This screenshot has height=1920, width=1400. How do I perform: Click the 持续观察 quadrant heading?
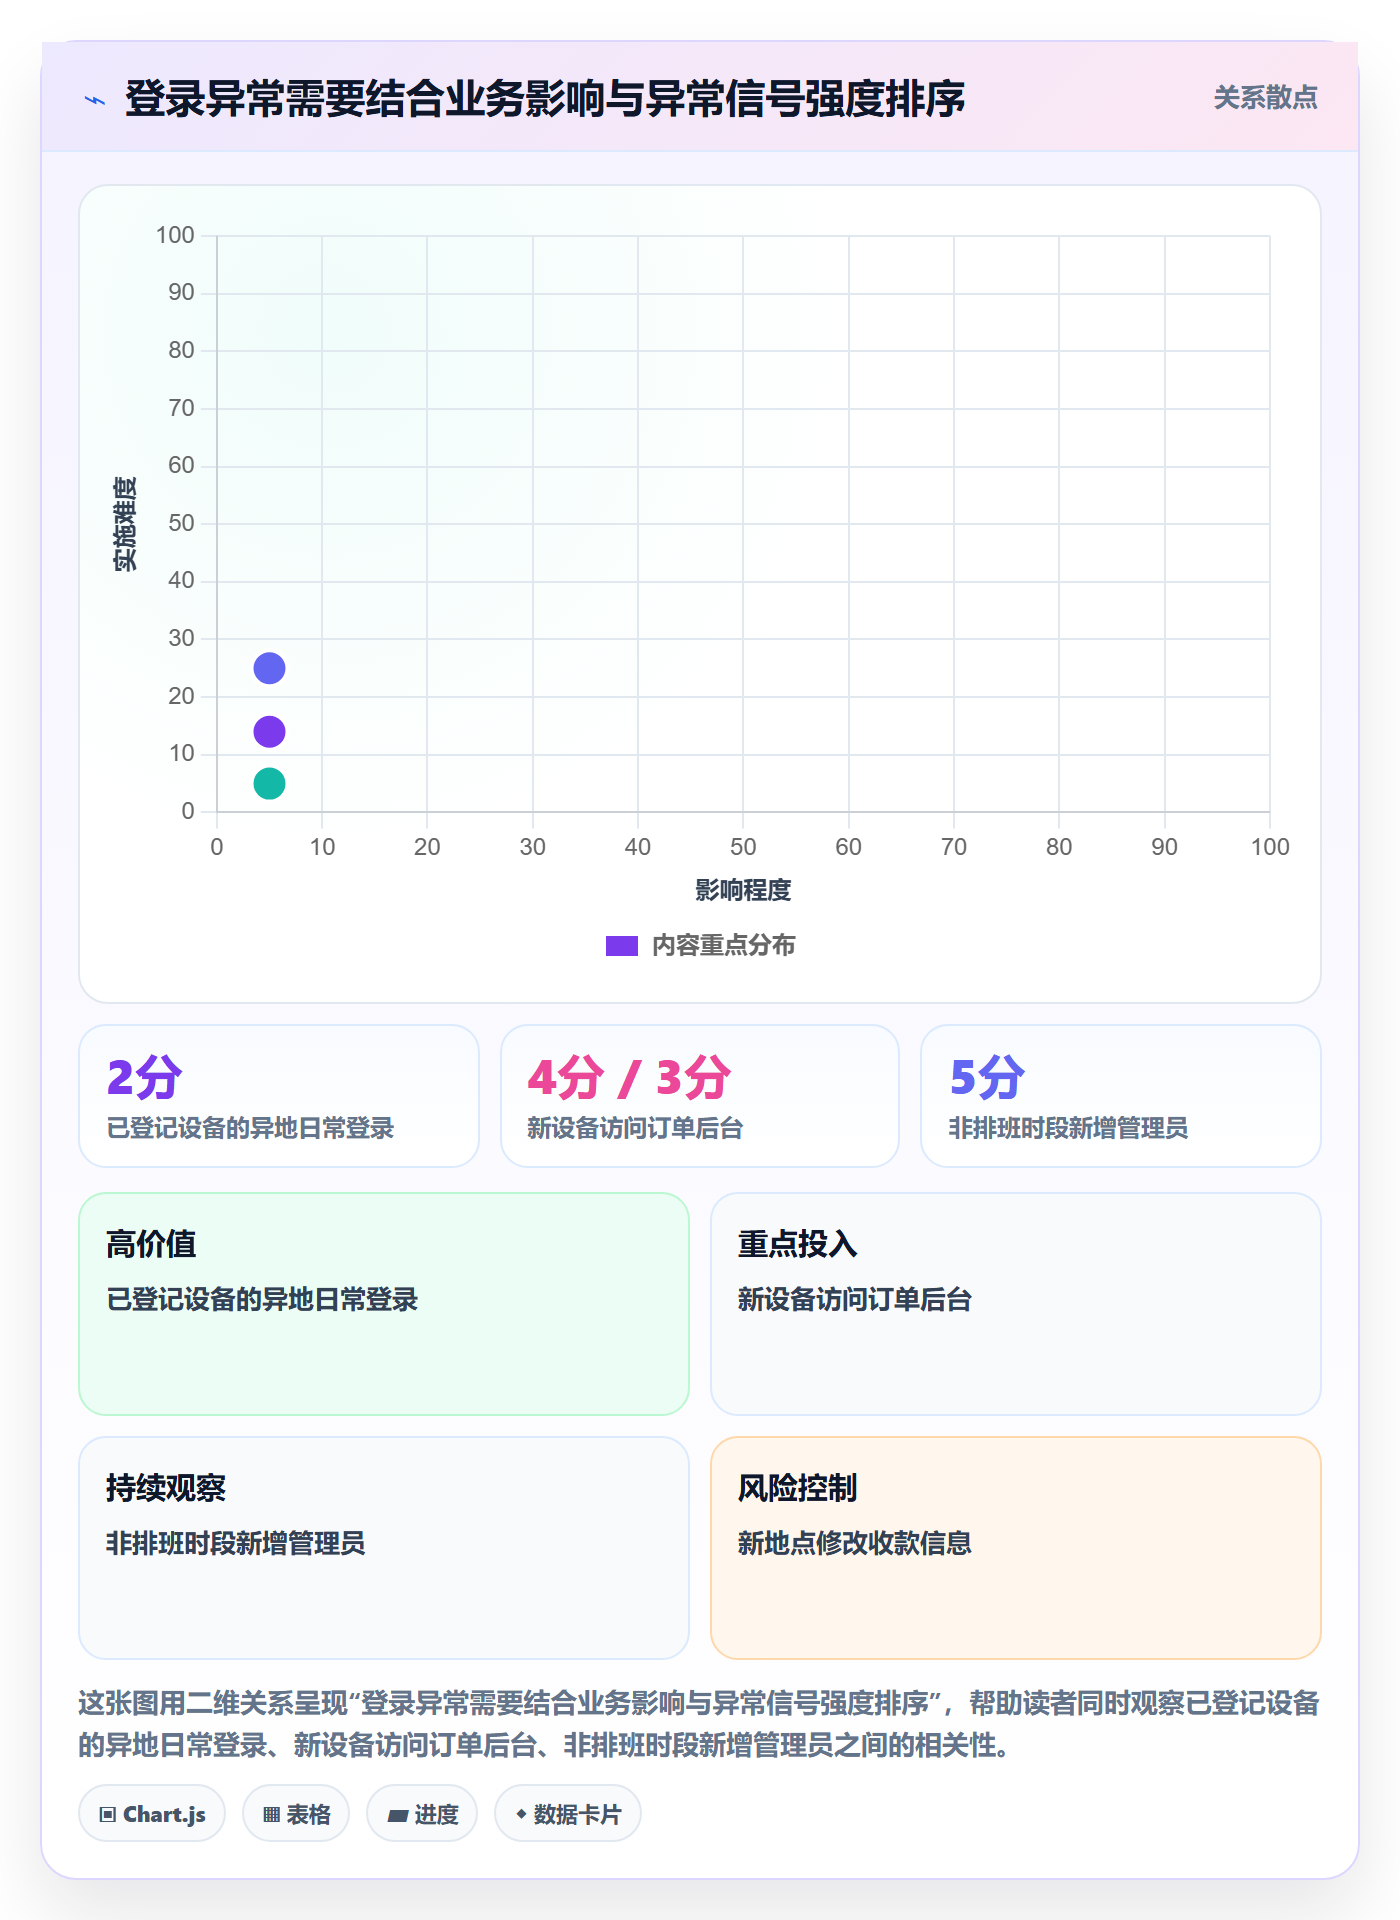(x=166, y=1488)
